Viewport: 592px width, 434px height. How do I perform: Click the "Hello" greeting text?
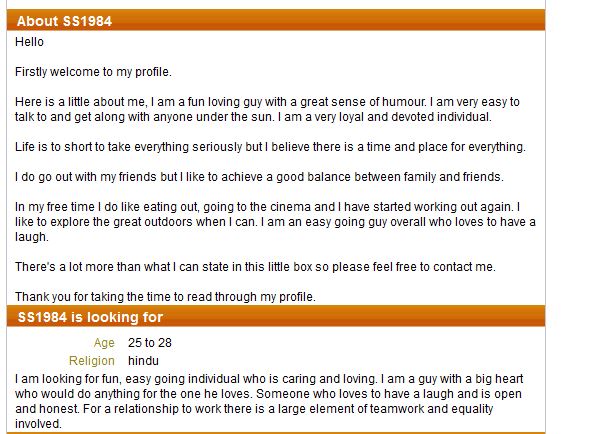coord(29,42)
